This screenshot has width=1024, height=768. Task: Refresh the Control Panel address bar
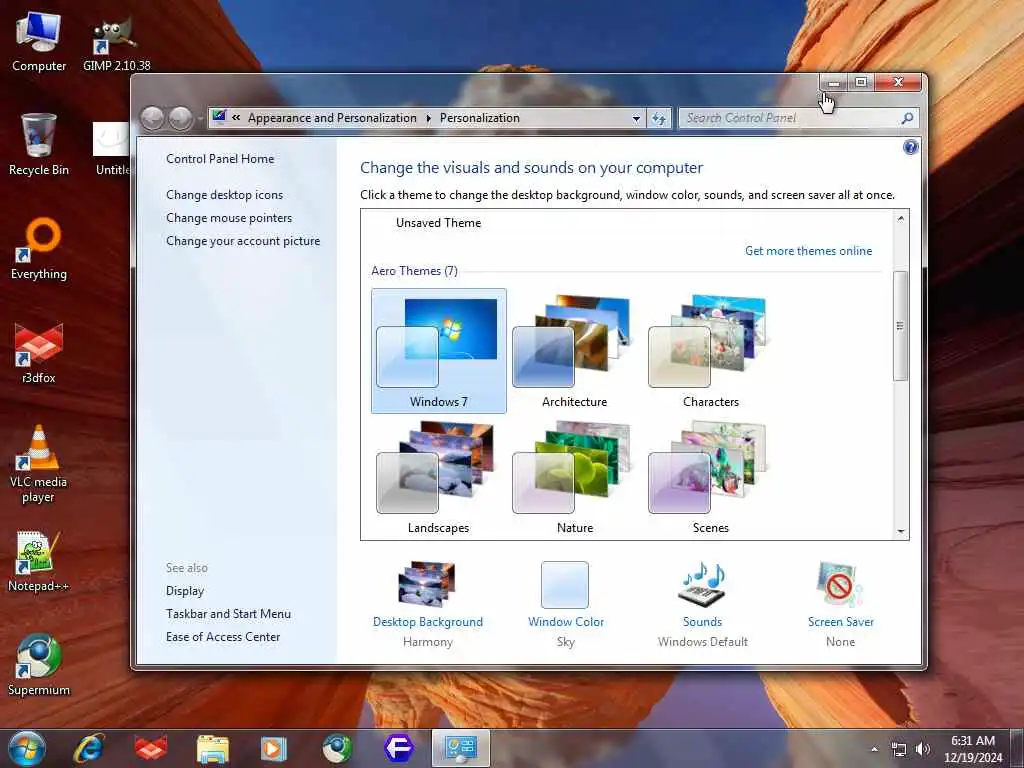[659, 118]
